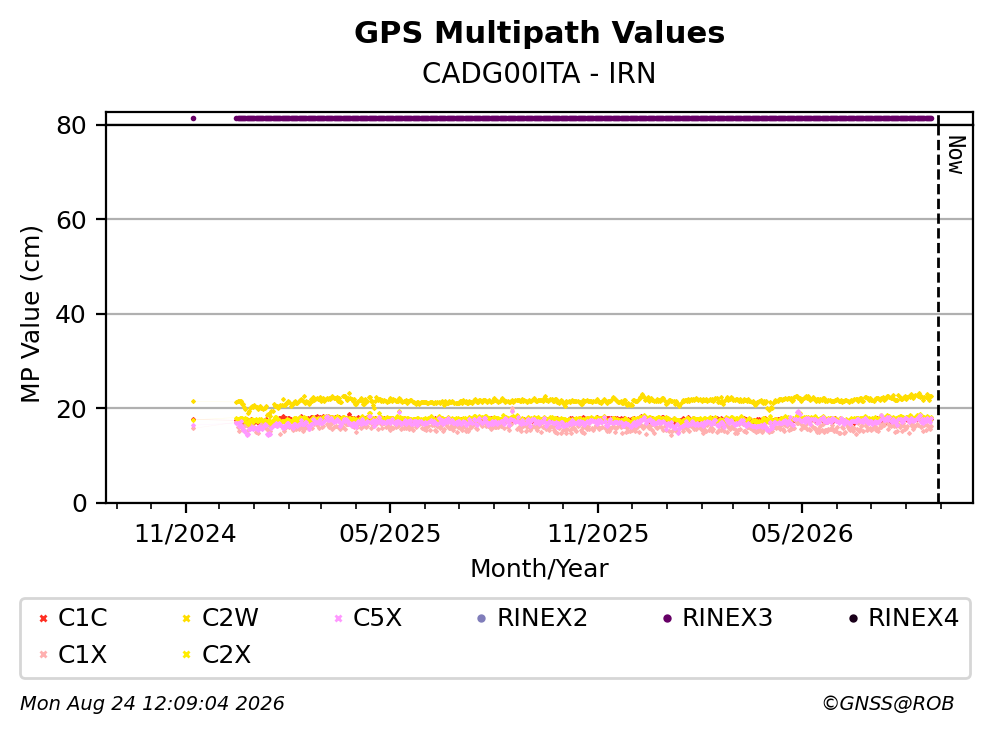This screenshot has width=993, height=734.
Task: Click the RINEX4 dark legend dot
Action: click(853, 618)
